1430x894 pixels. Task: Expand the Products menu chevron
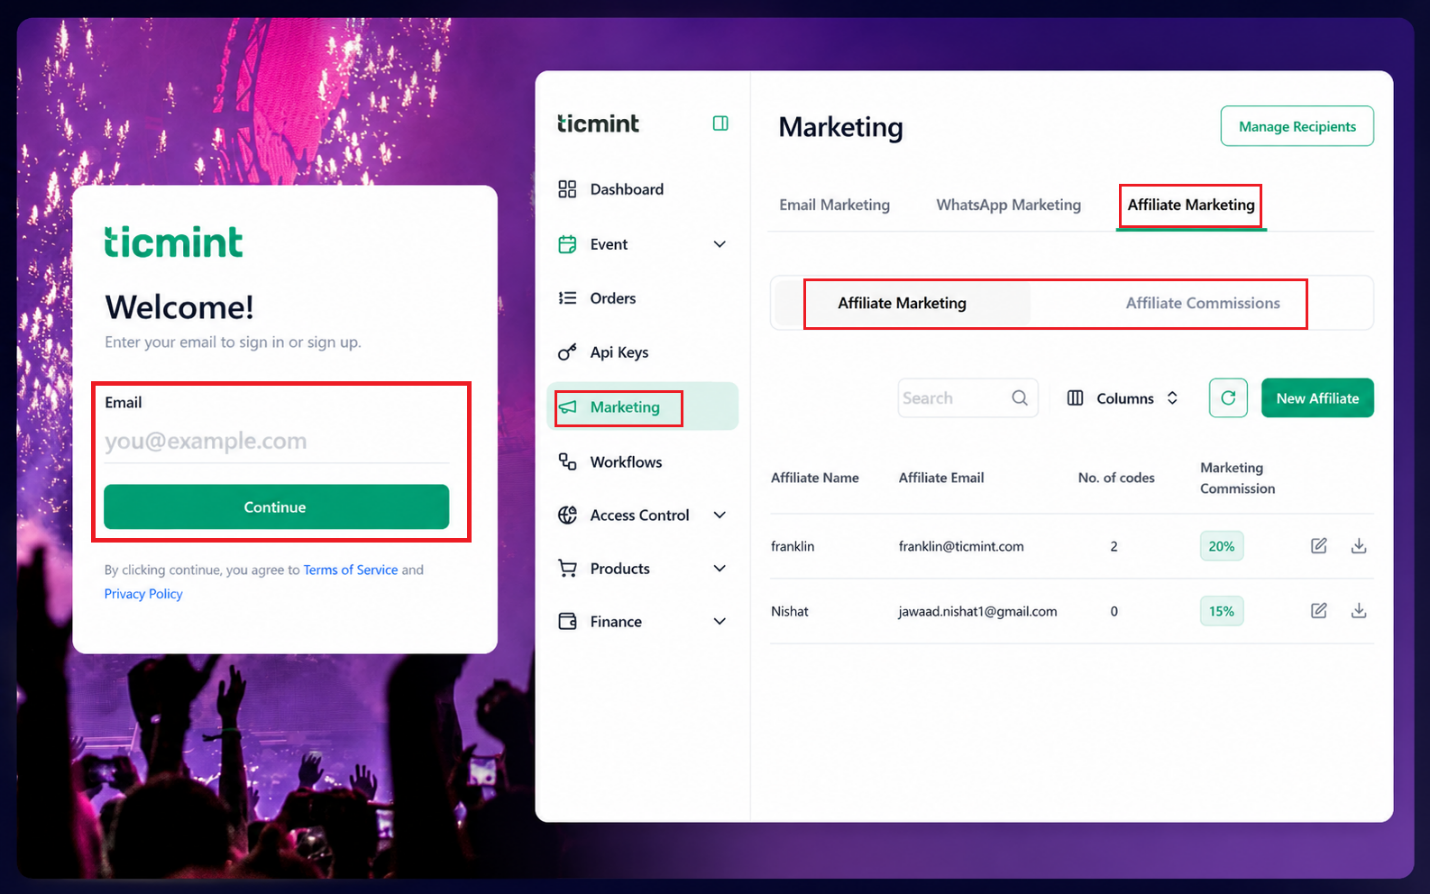click(x=719, y=568)
